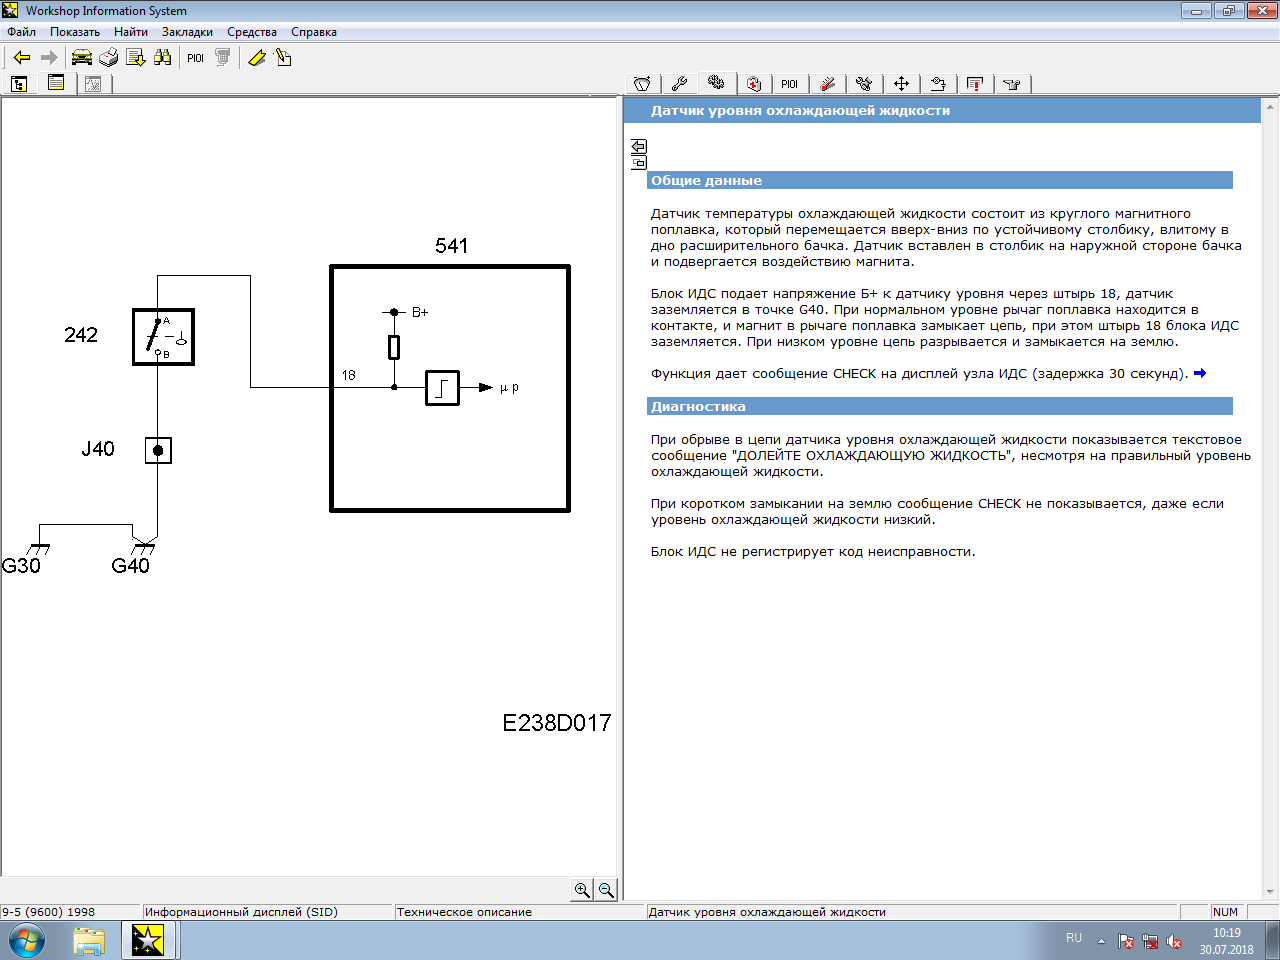Click the pencil note icon in toolbar
This screenshot has width=1280, height=960.
tap(284, 58)
